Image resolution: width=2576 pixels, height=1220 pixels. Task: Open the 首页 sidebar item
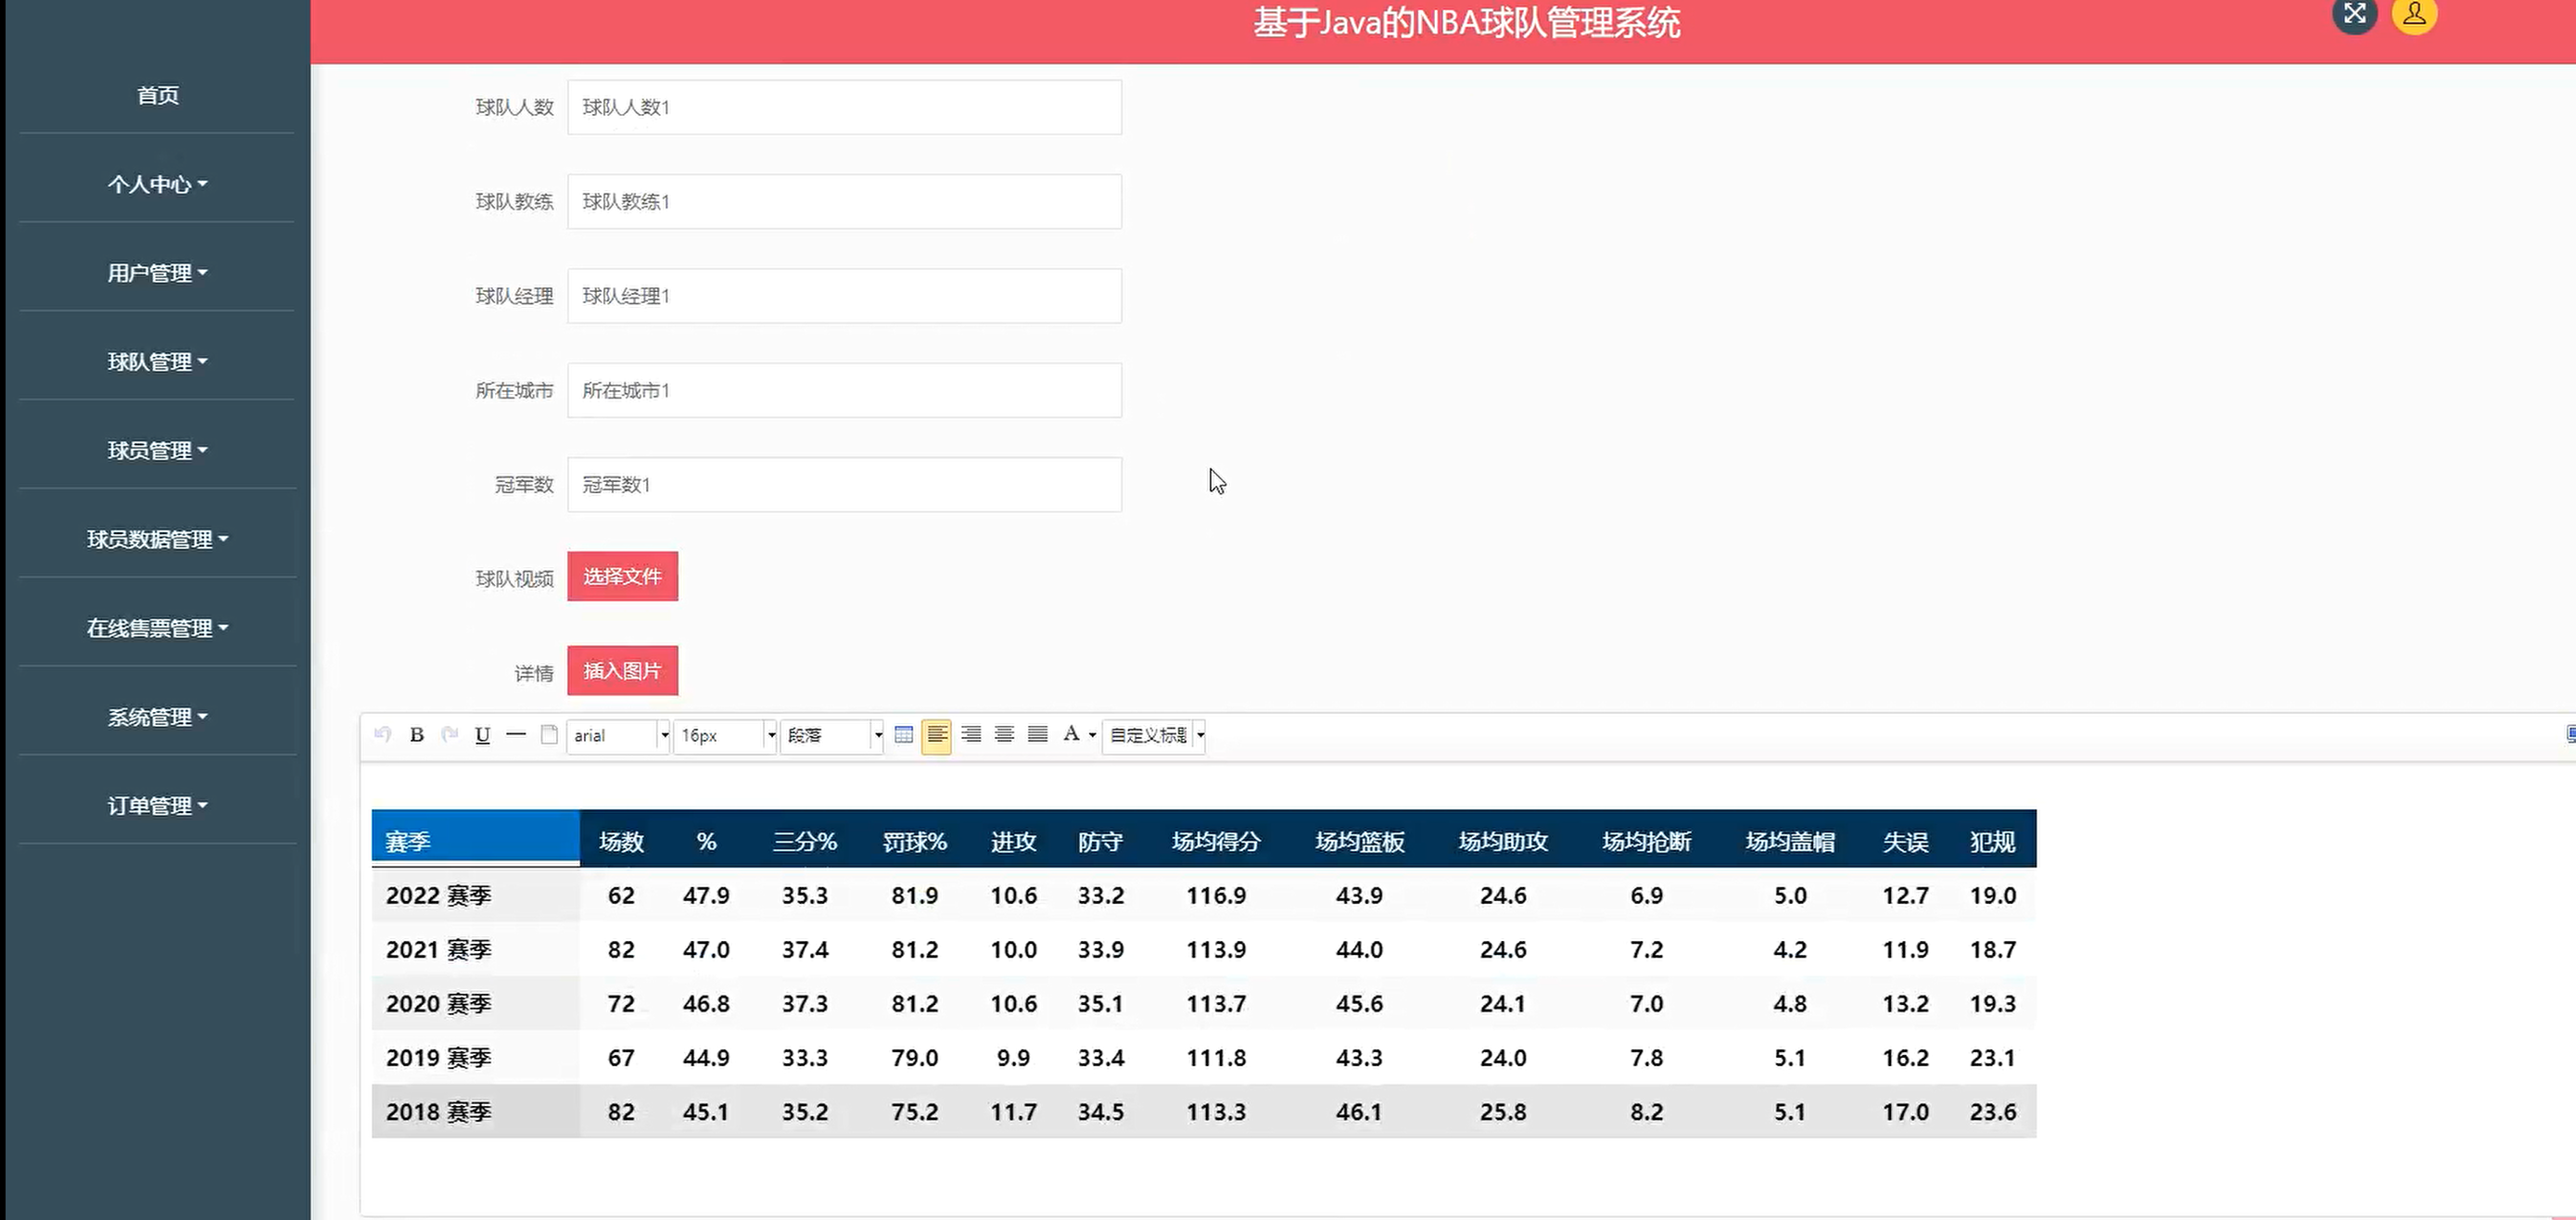[157, 95]
